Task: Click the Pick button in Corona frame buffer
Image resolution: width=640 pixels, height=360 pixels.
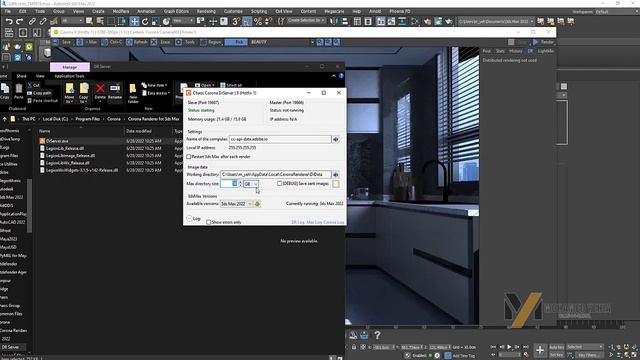Action: (236, 42)
